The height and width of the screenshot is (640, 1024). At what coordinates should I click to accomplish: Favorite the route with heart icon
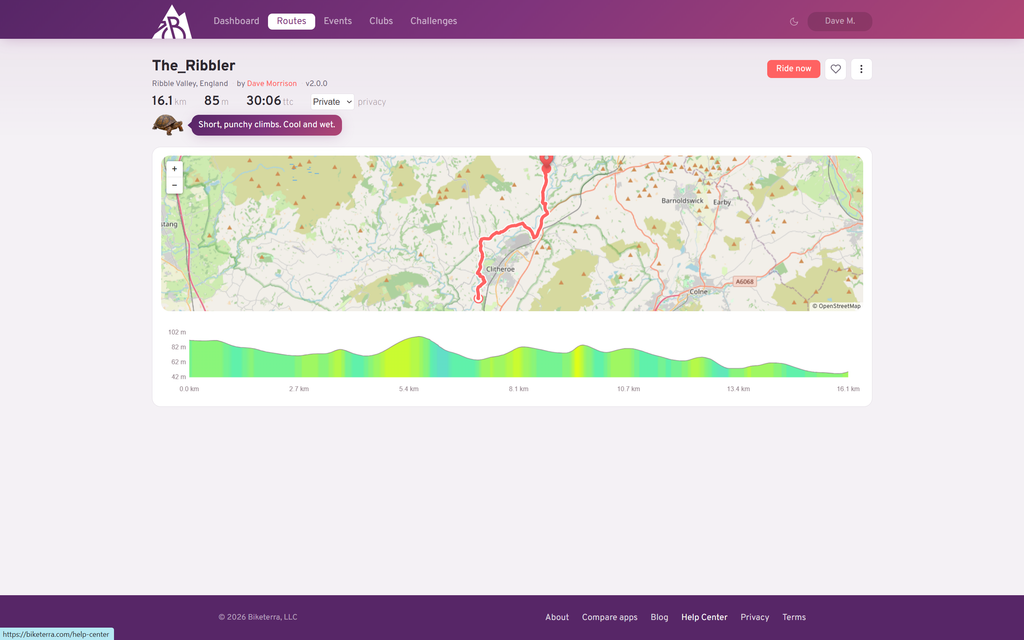pyautogui.click(x=835, y=69)
